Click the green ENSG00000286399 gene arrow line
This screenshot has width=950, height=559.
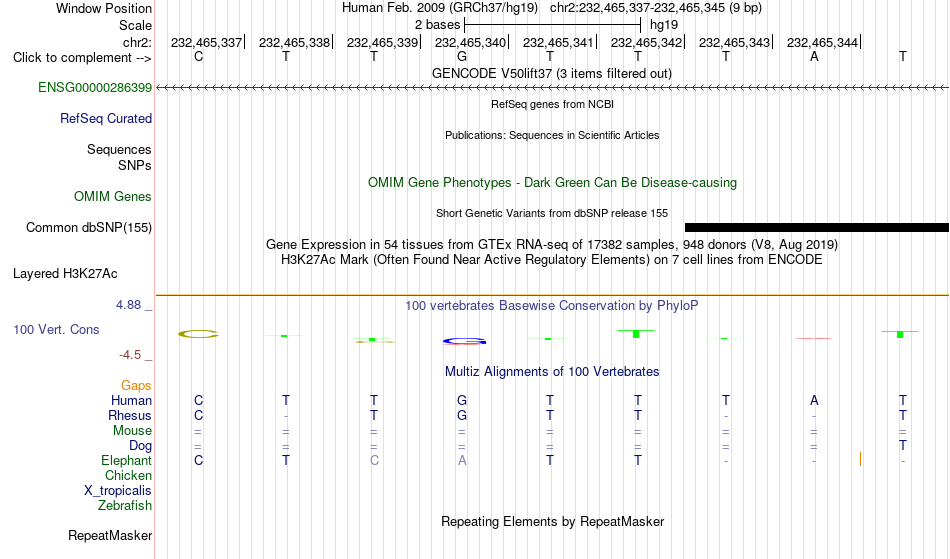553,88
